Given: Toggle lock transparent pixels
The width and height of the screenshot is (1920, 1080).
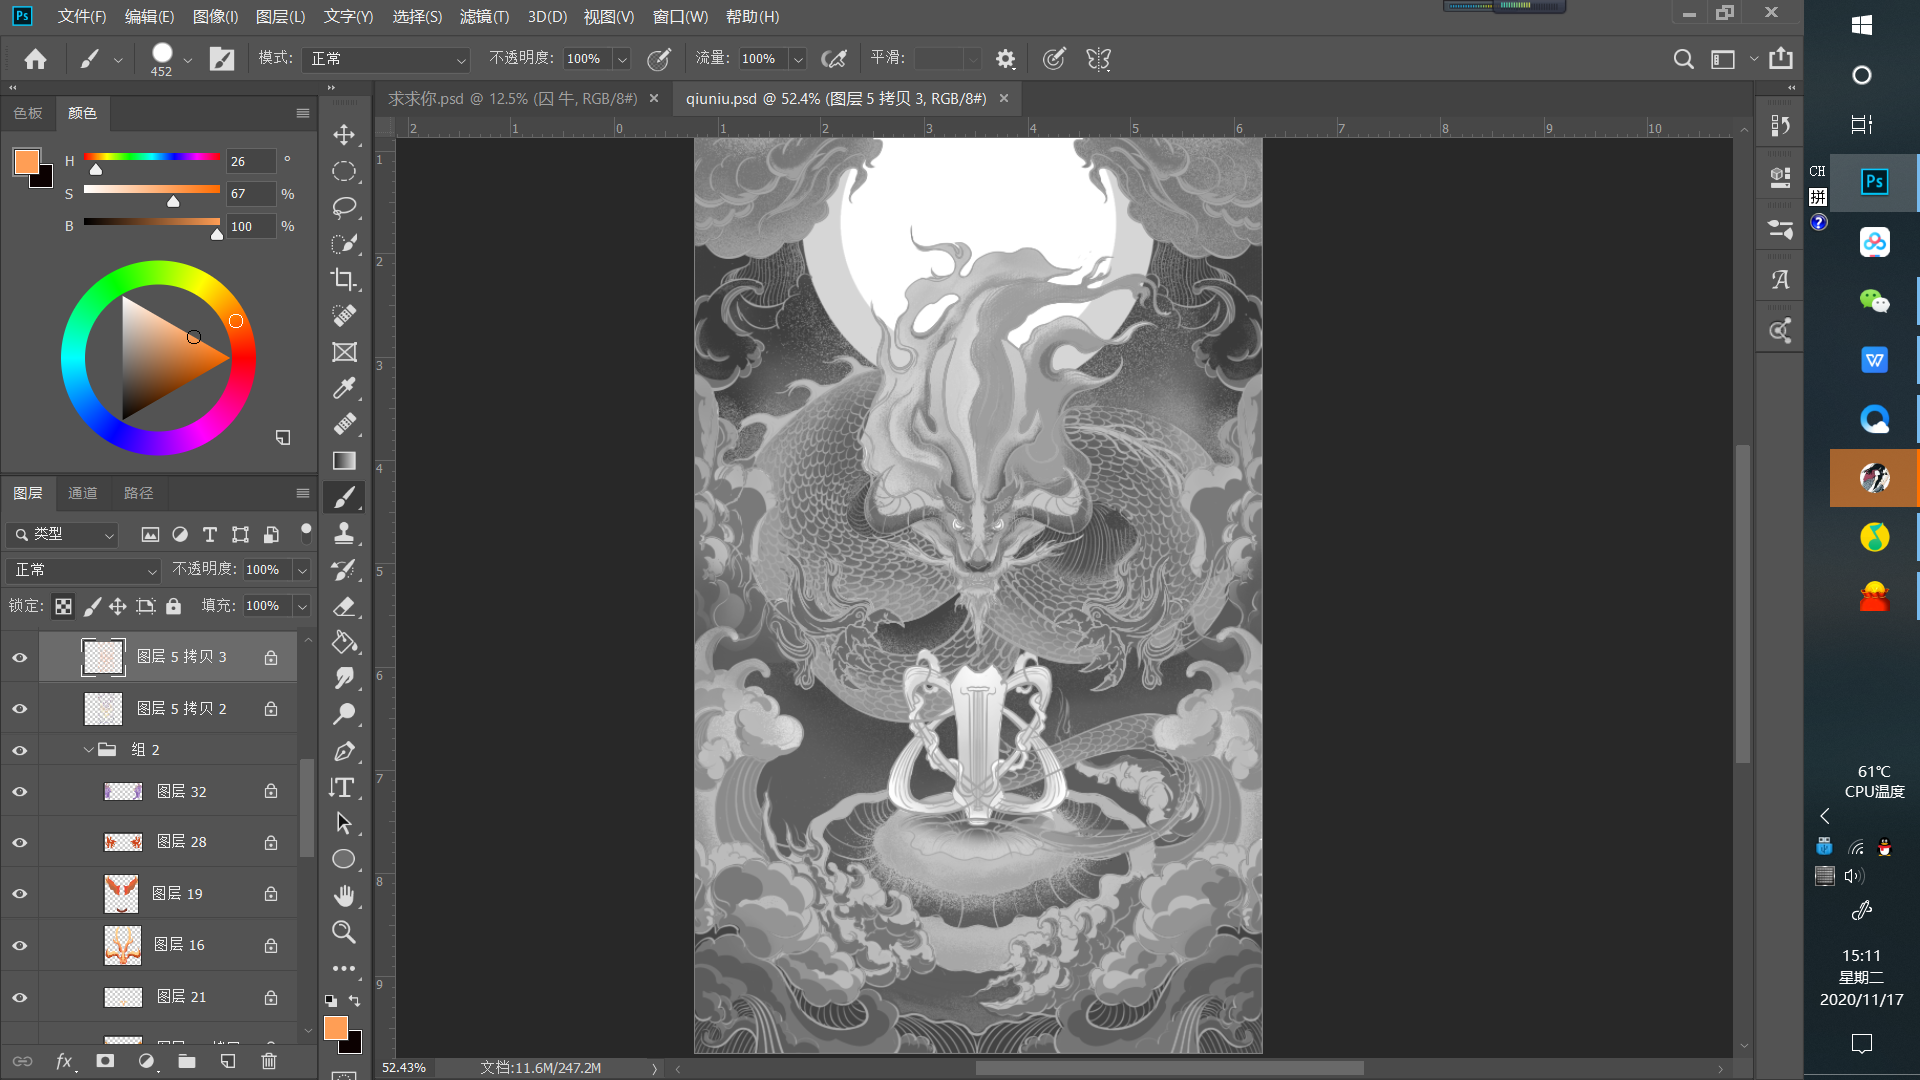Looking at the screenshot, I should [x=63, y=606].
